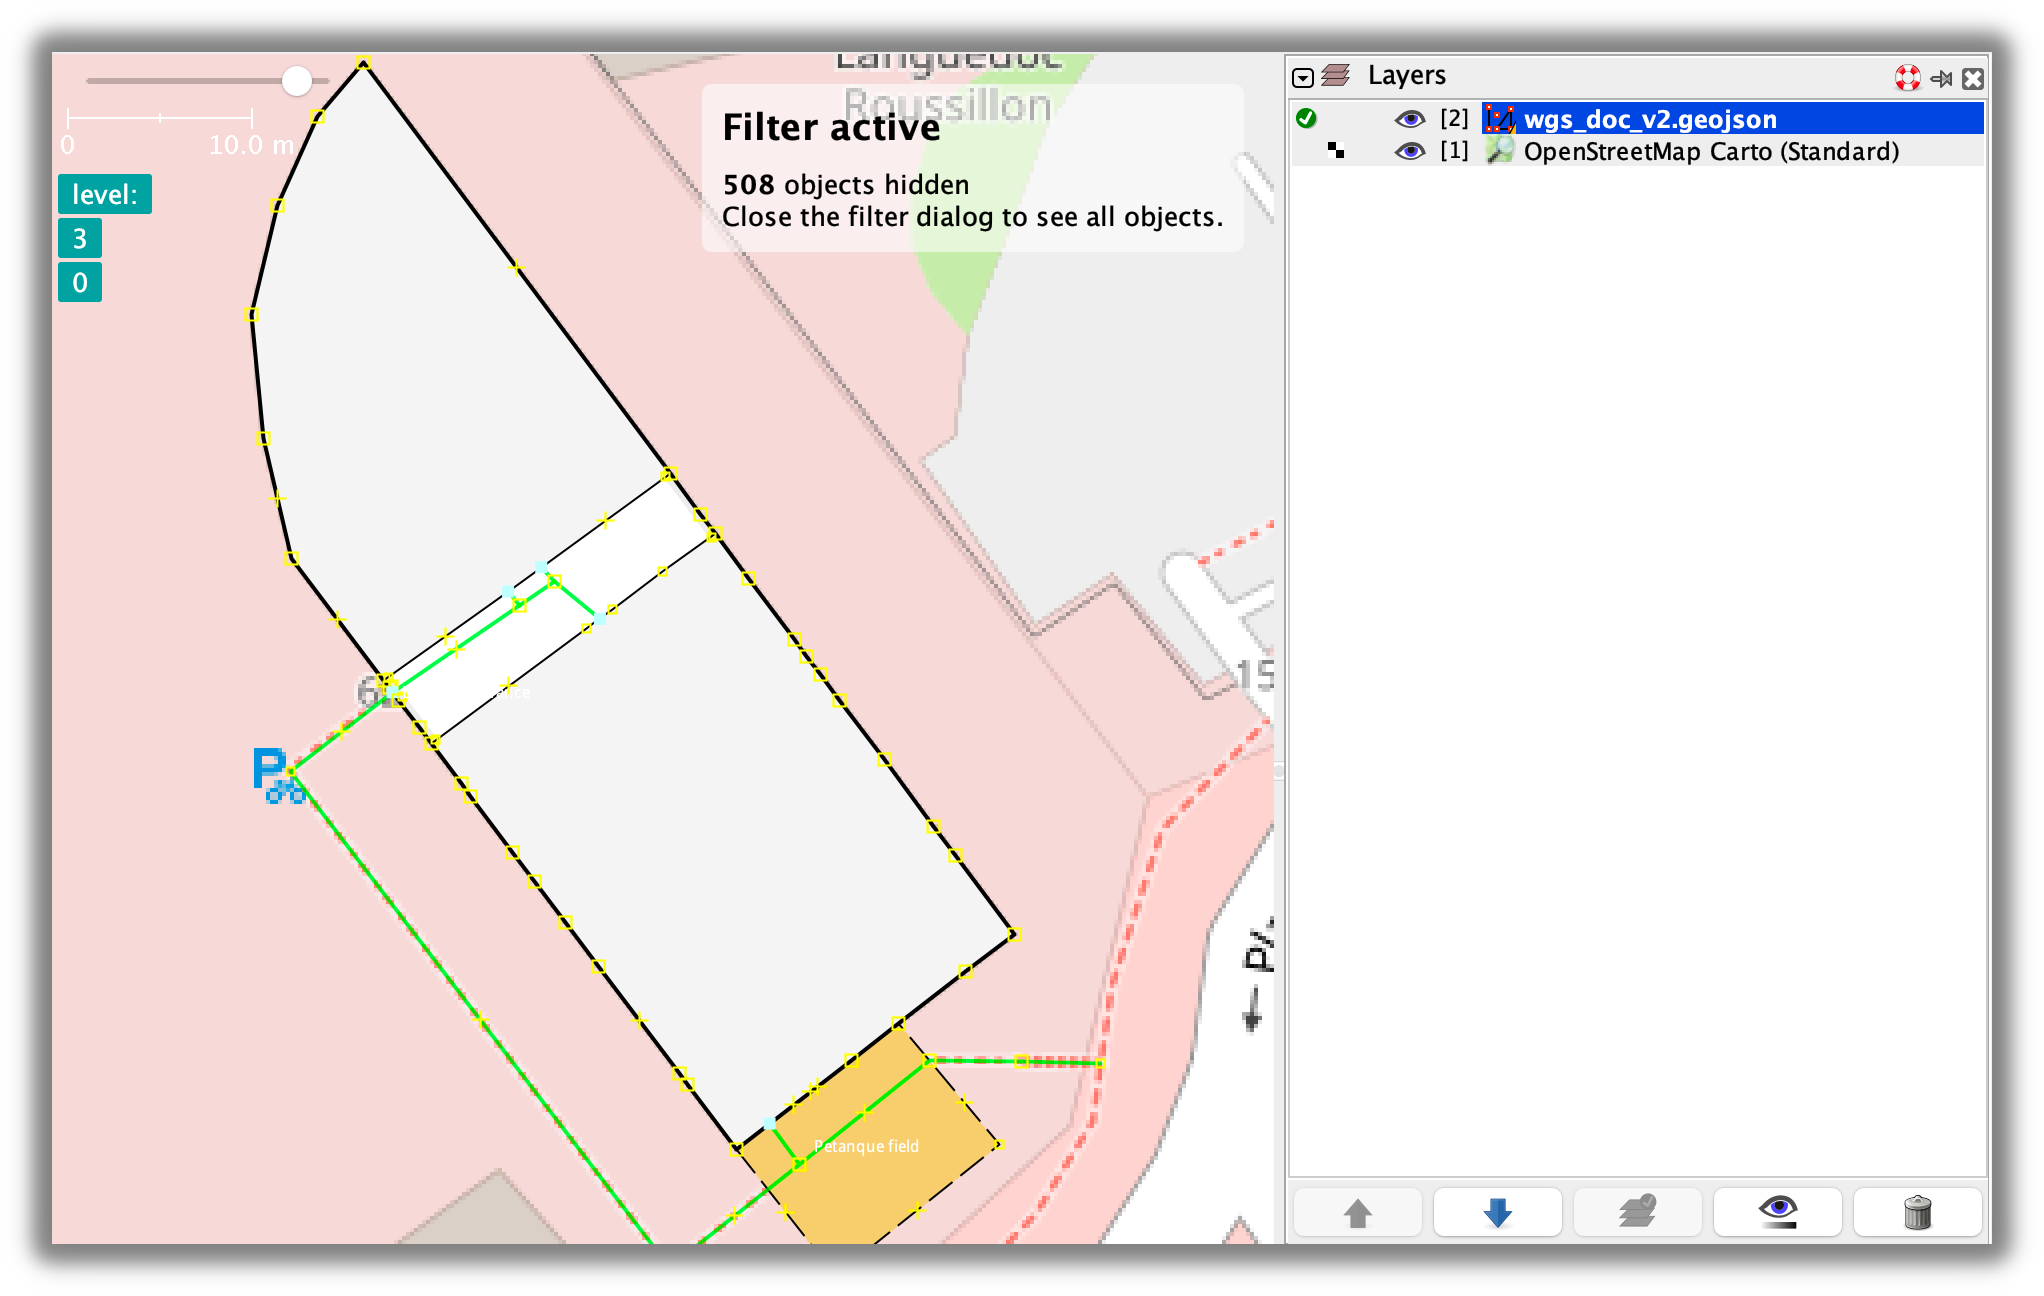Open the Layers panel menu disclosure arrow

(x=1303, y=77)
